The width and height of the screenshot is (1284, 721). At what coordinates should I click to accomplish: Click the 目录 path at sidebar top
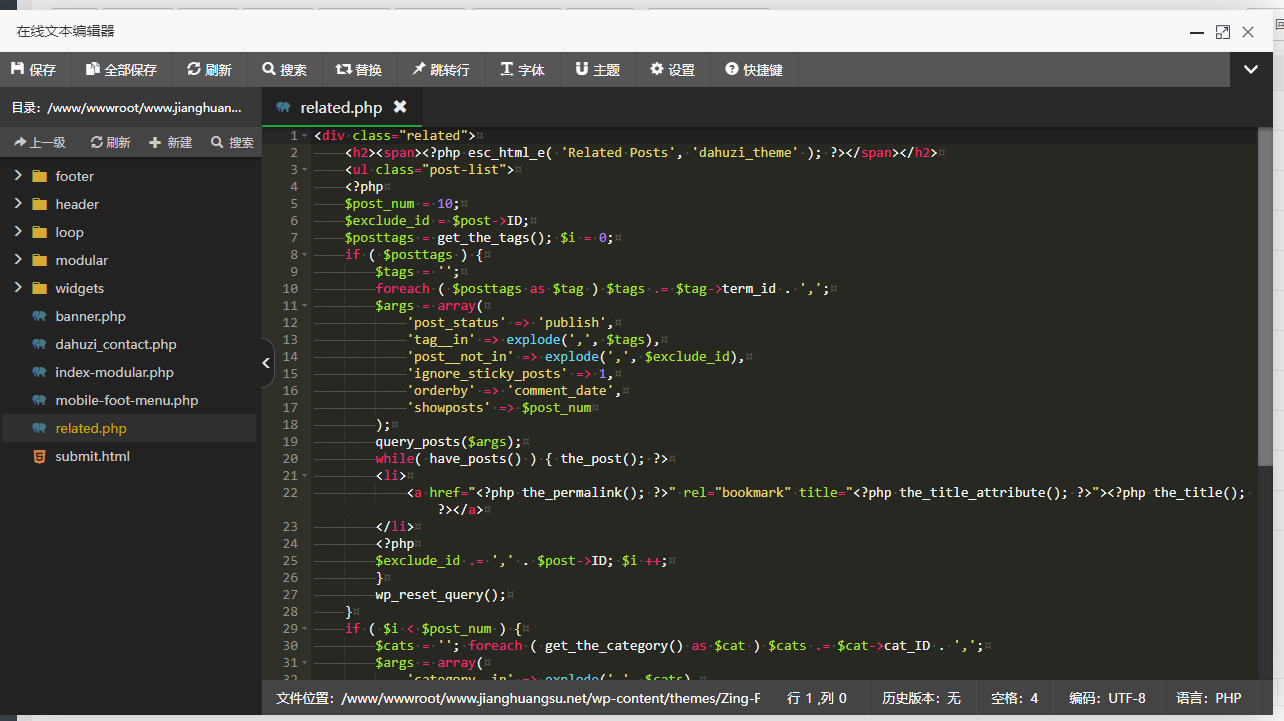127,107
